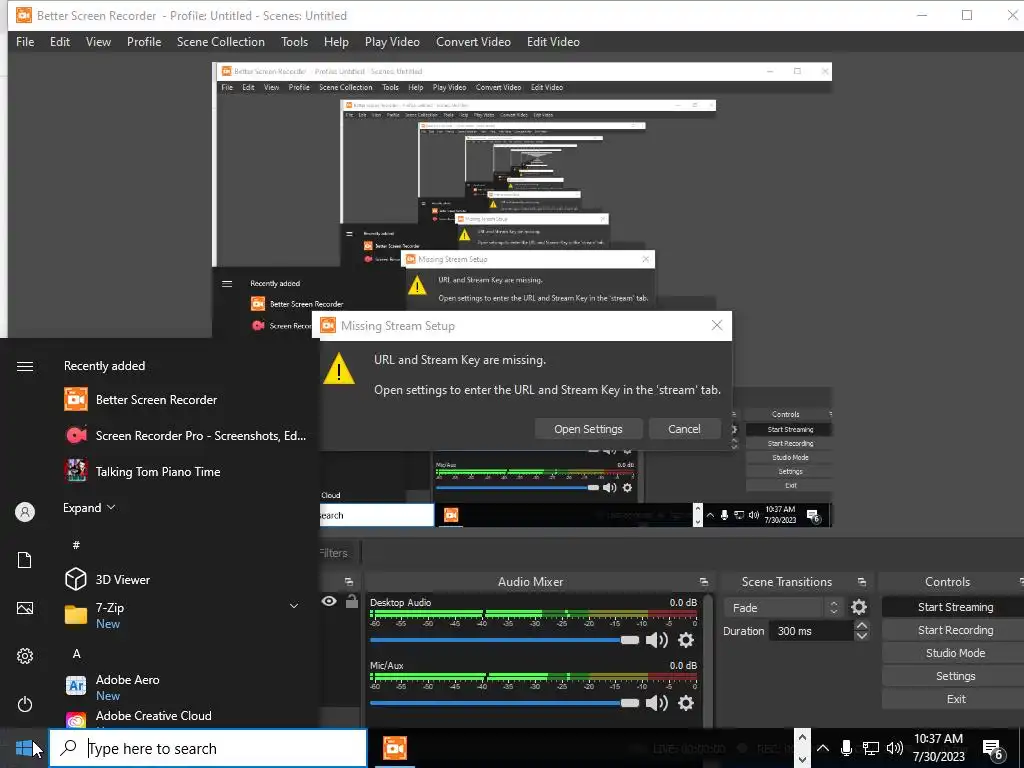Open the Start menu hamburger
This screenshot has height=768, width=1024.
[25, 366]
